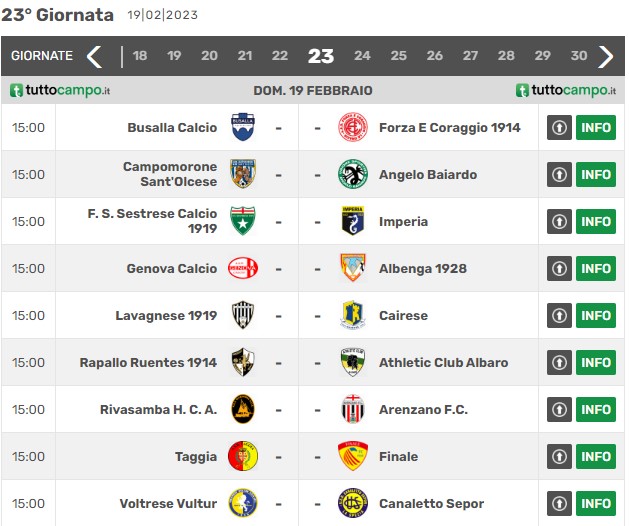629x526 pixels.
Task: Open INFO for Voltrese Vultur match
Action: pos(596,503)
